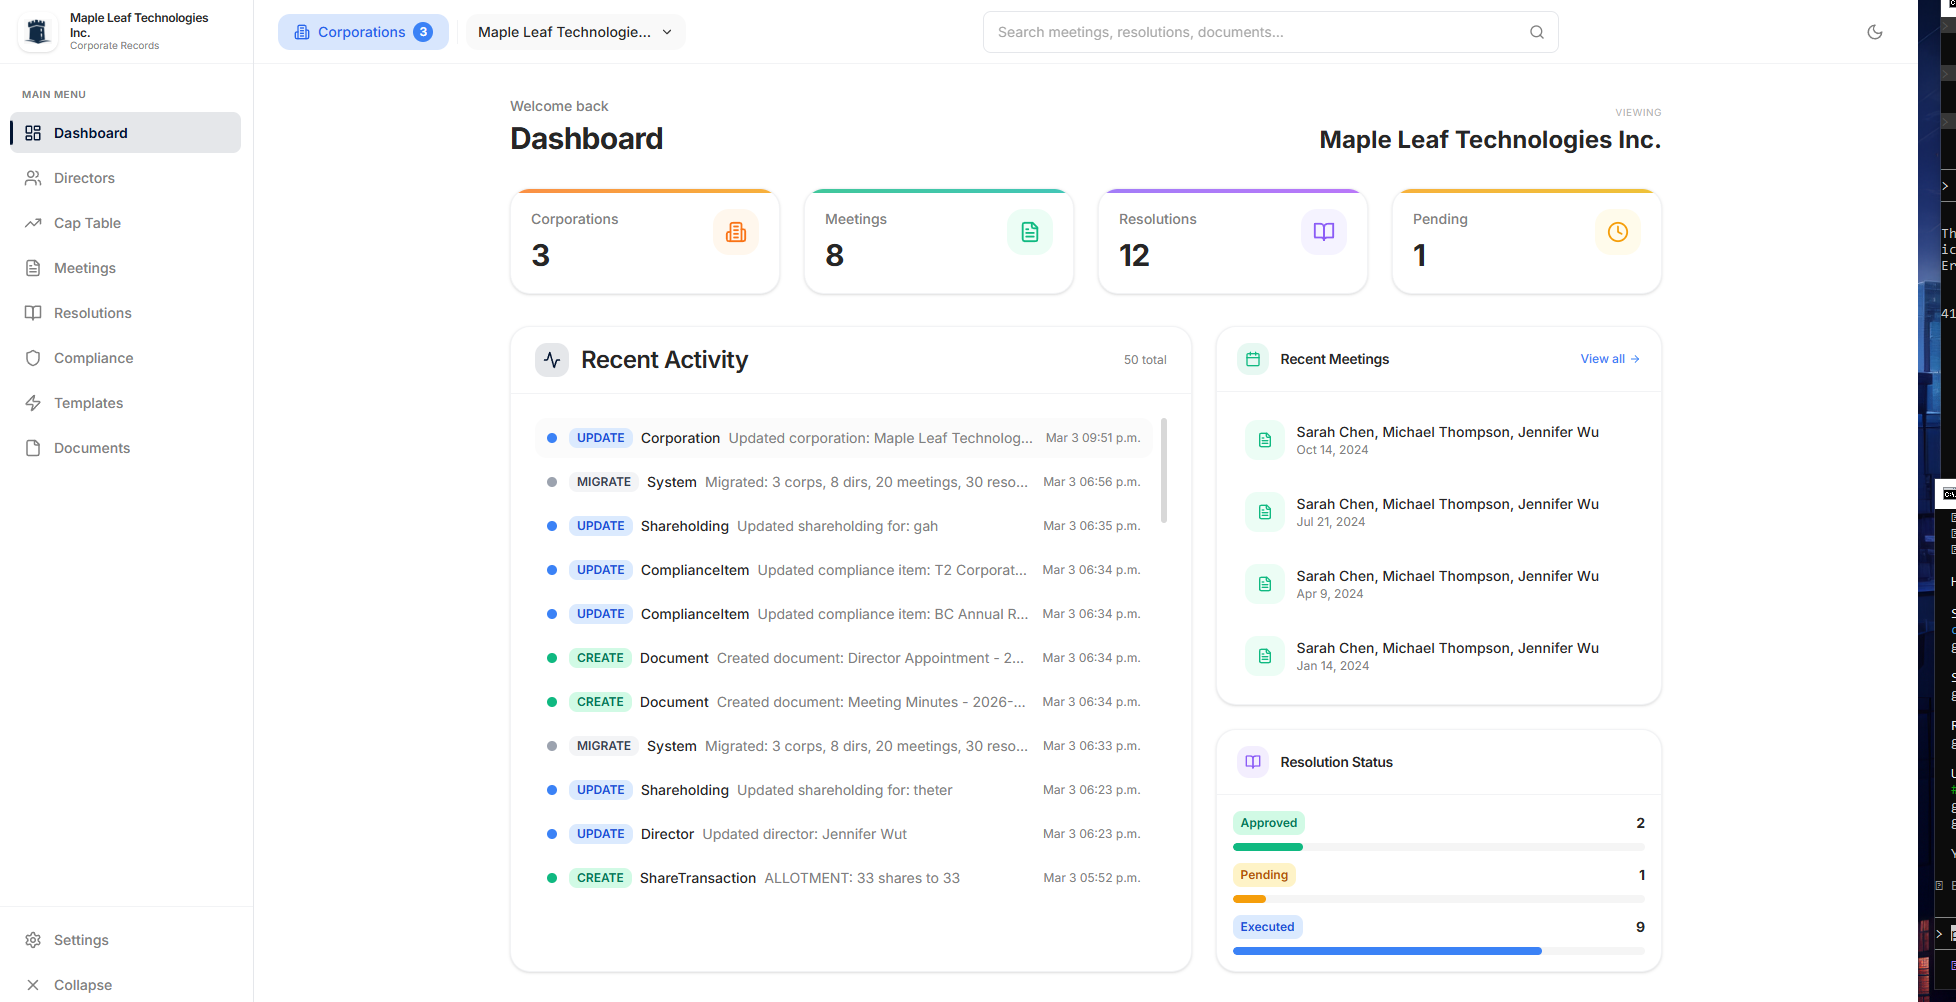Click the Recent Activity pulse icon
The height and width of the screenshot is (1002, 1956).
tap(552, 360)
